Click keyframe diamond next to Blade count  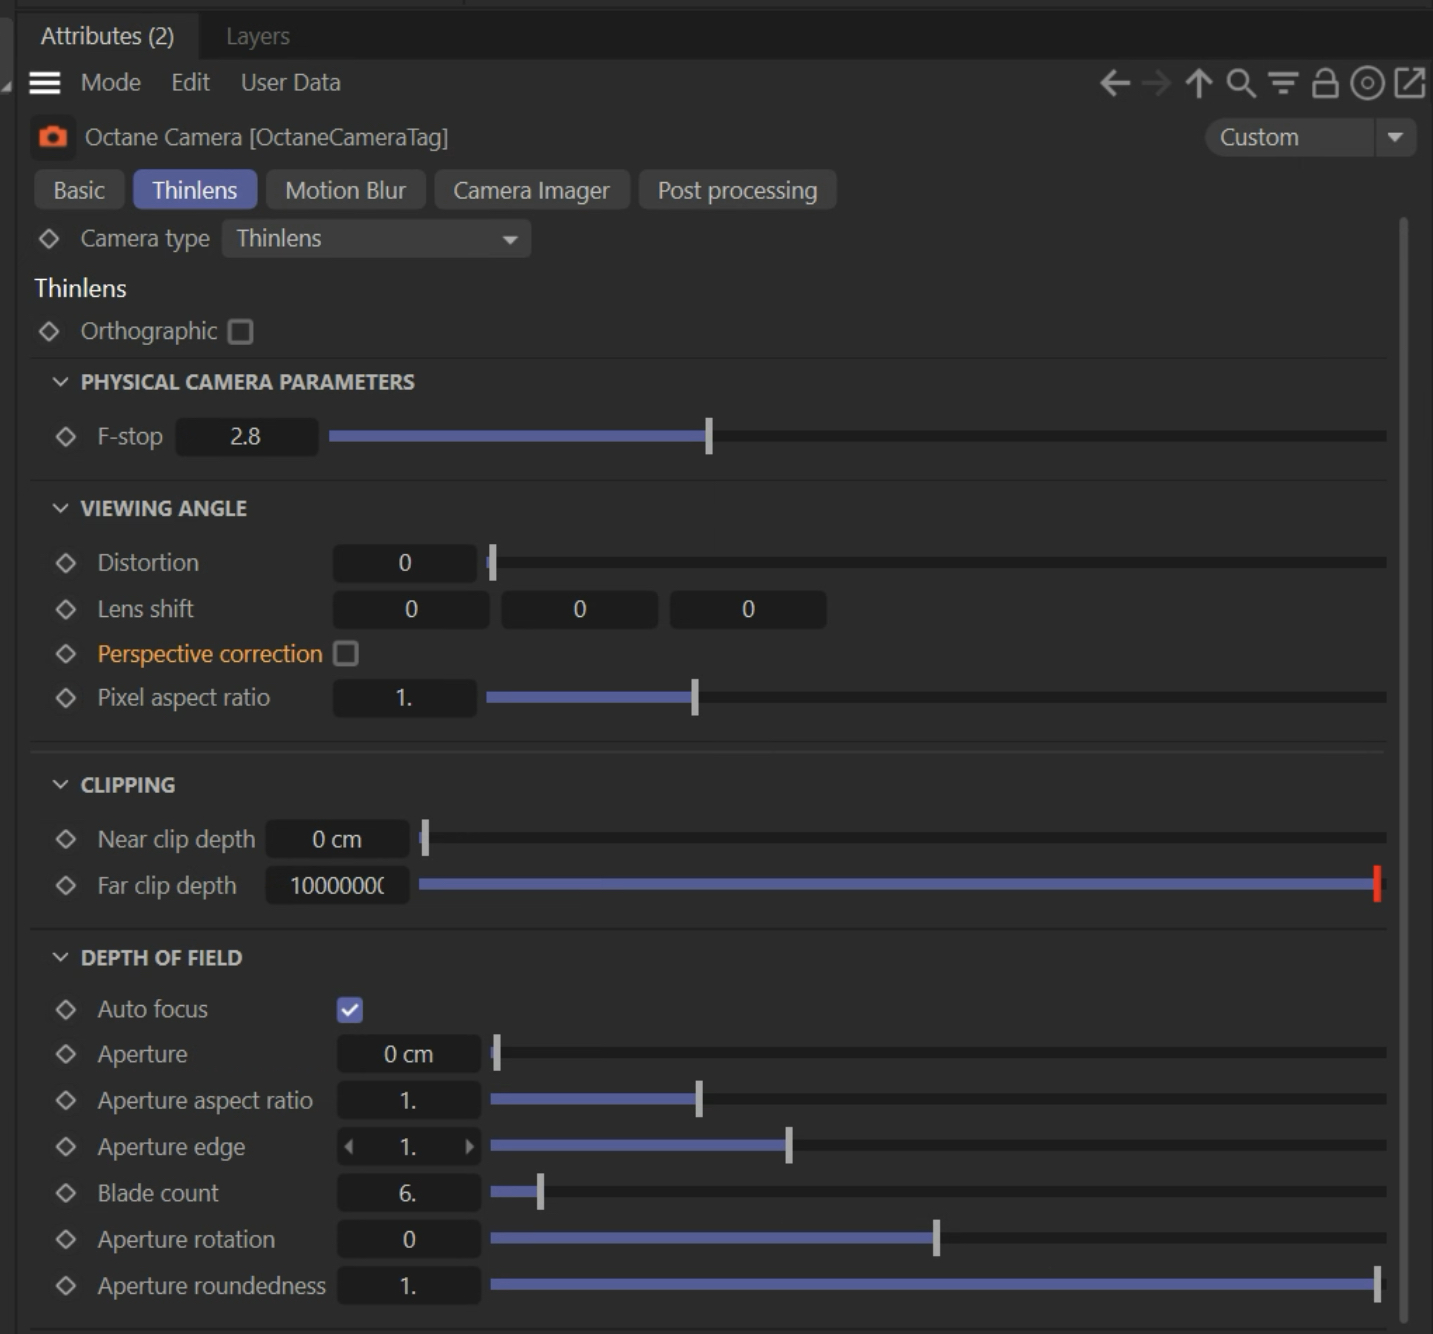pos(66,1193)
